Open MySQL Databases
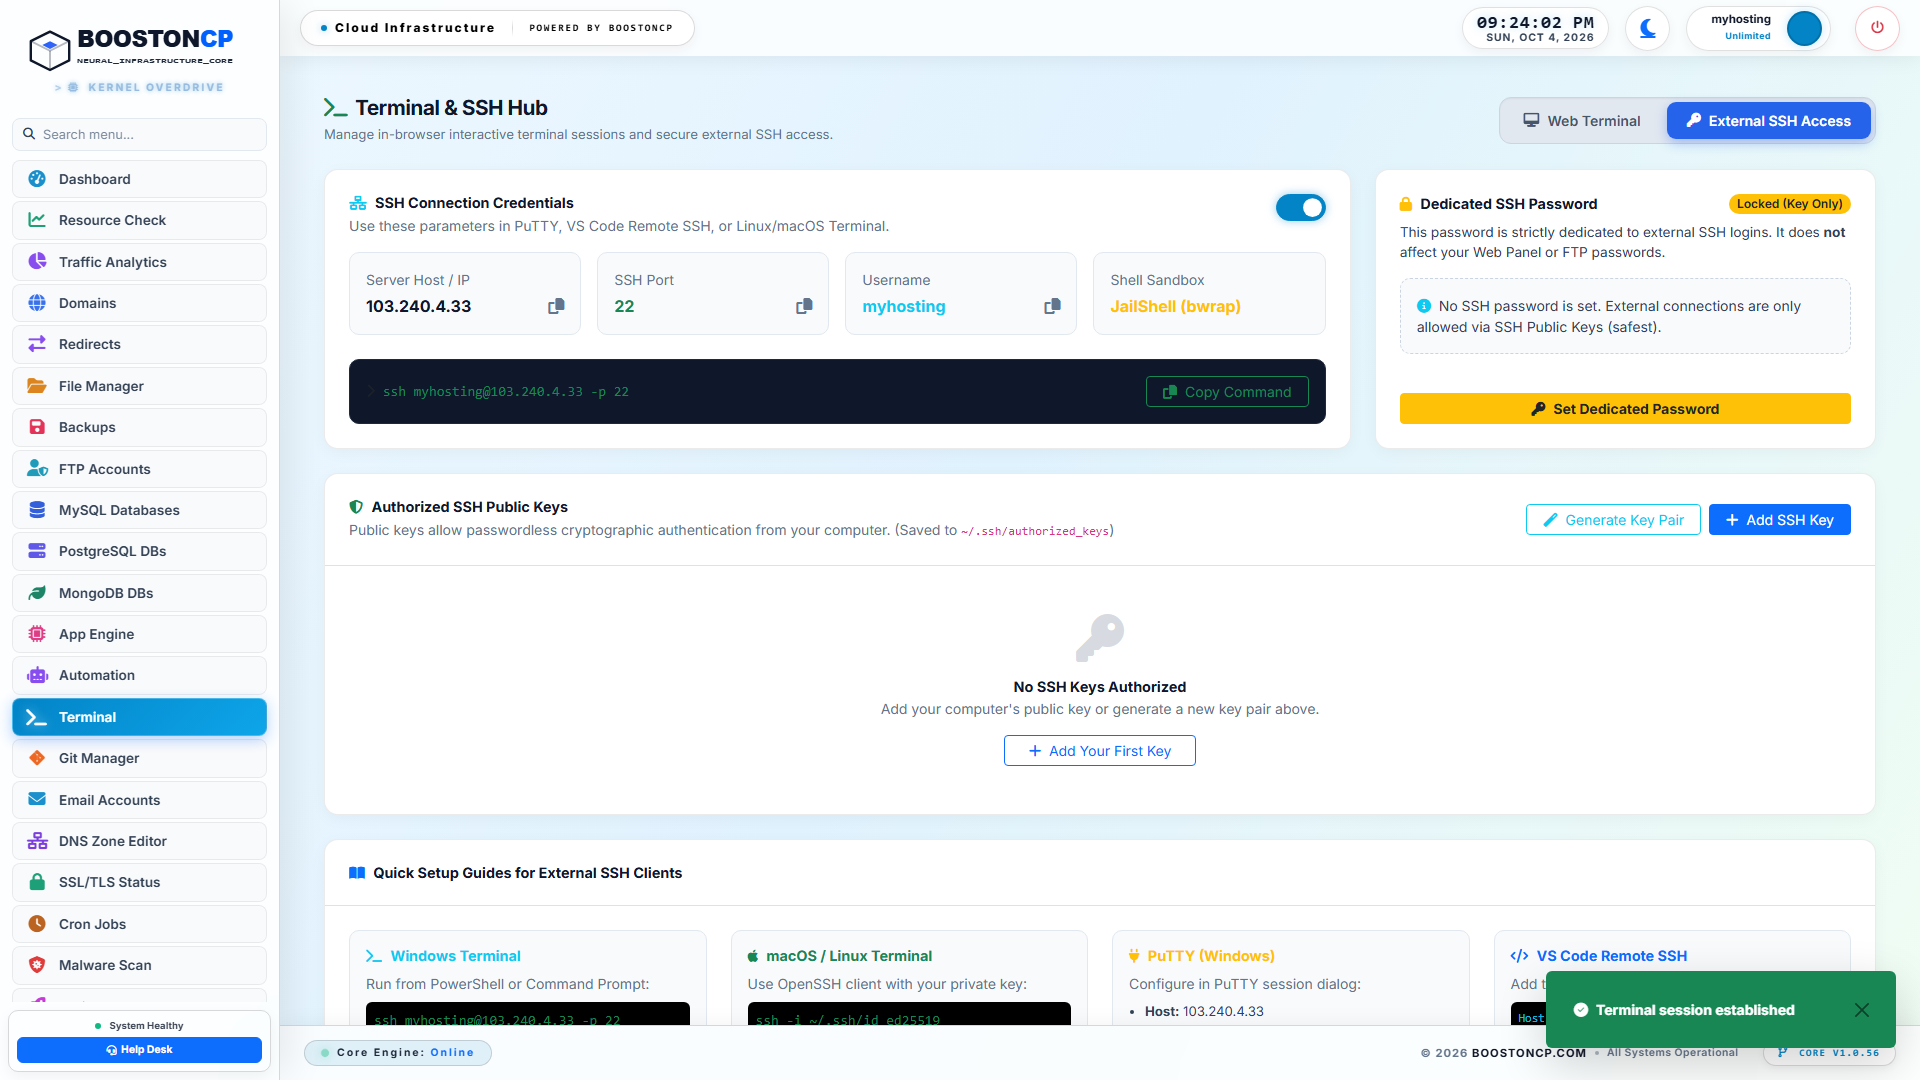Viewport: 1920px width, 1080px height. (139, 510)
